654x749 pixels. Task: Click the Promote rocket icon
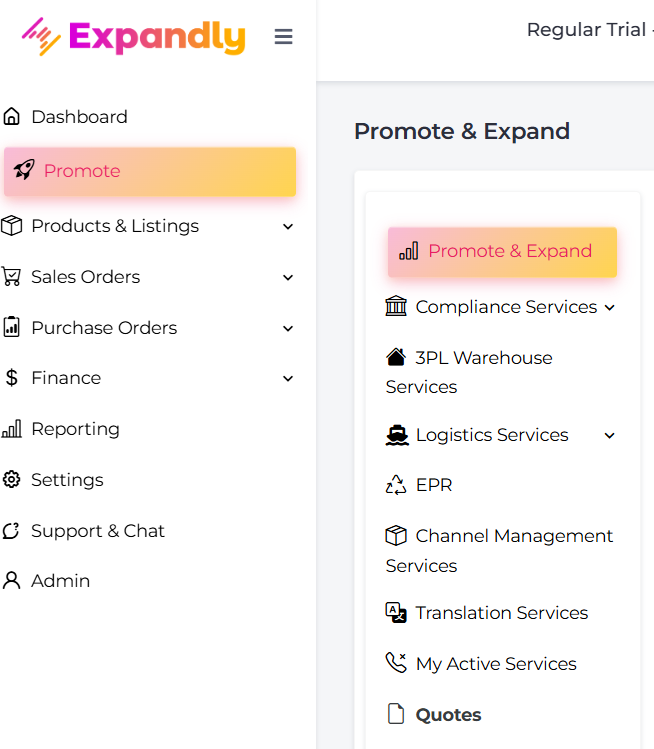point(24,171)
